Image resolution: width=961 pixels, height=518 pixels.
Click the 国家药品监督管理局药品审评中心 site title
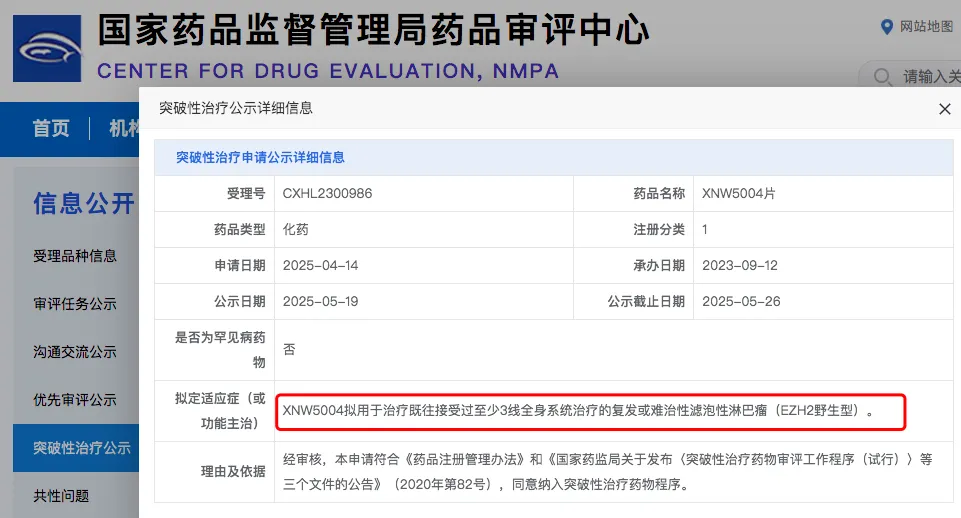point(373,30)
